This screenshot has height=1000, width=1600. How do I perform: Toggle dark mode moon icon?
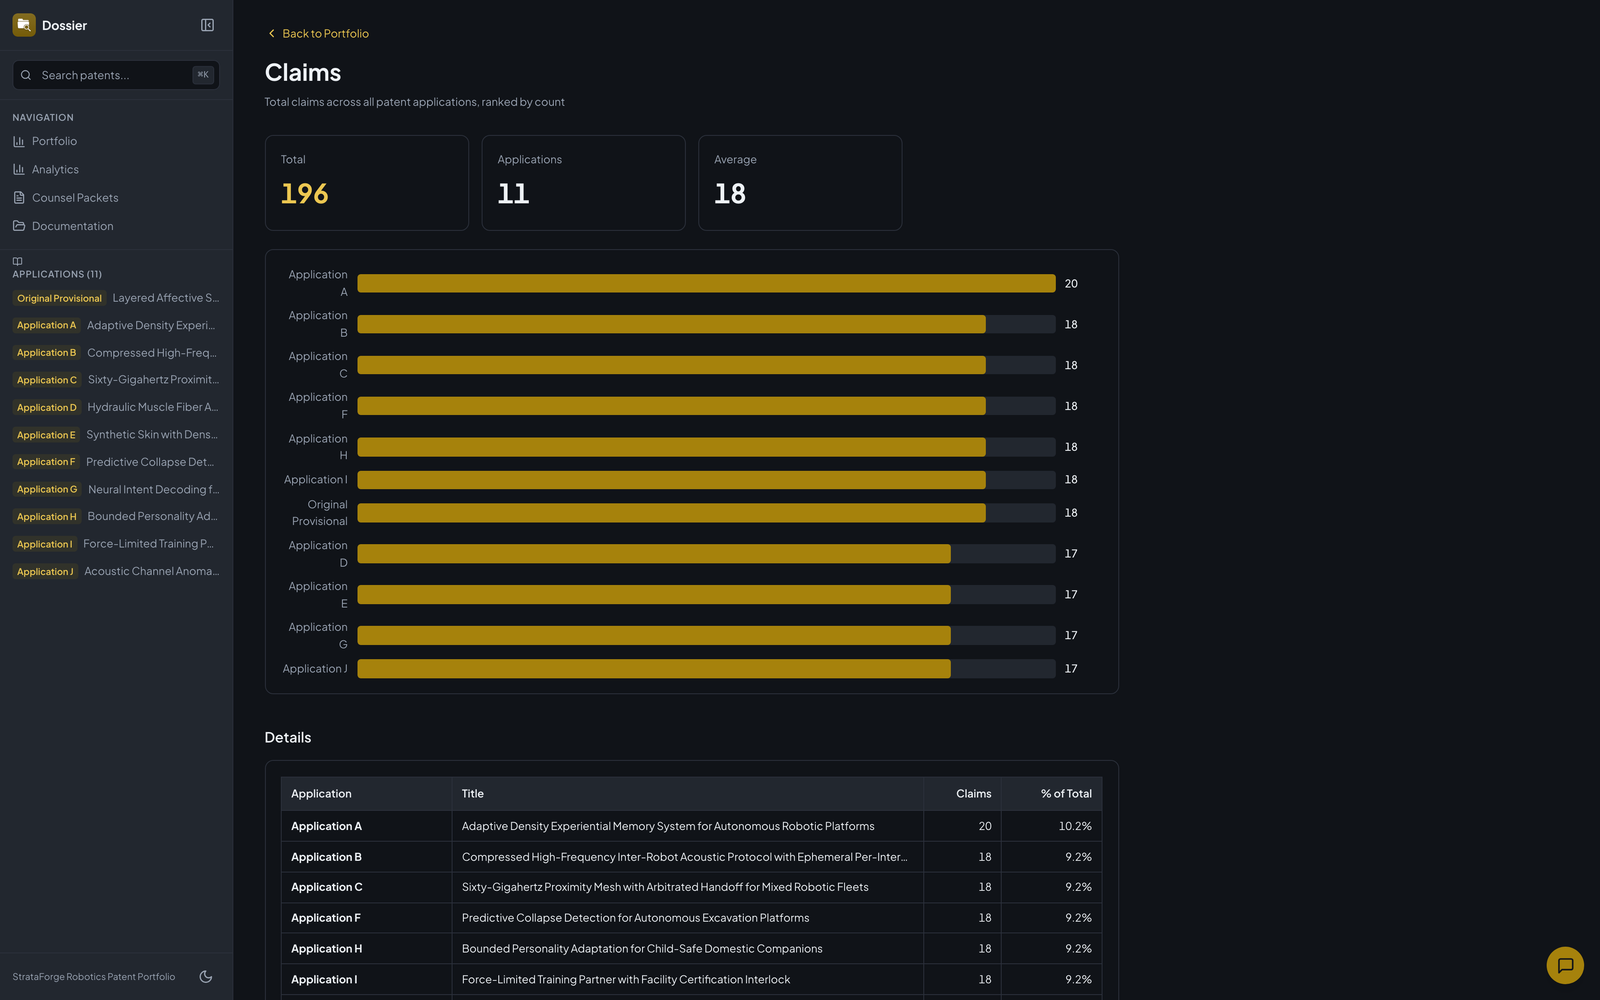206,977
